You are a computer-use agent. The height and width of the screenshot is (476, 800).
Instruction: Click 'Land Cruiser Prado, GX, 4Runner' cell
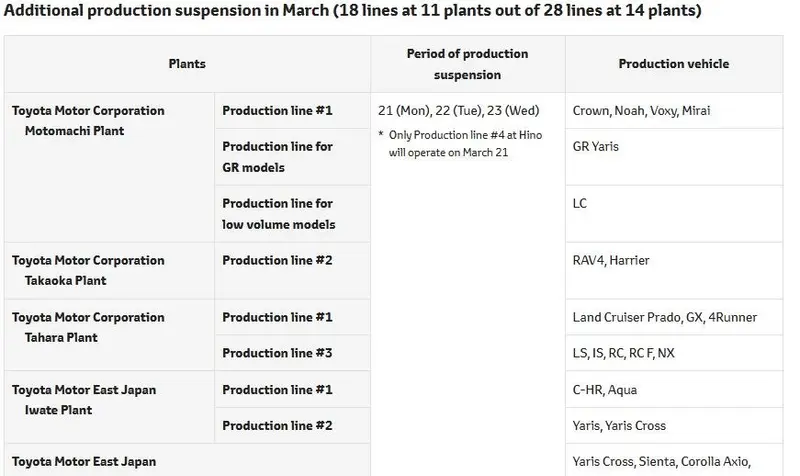coord(674,317)
